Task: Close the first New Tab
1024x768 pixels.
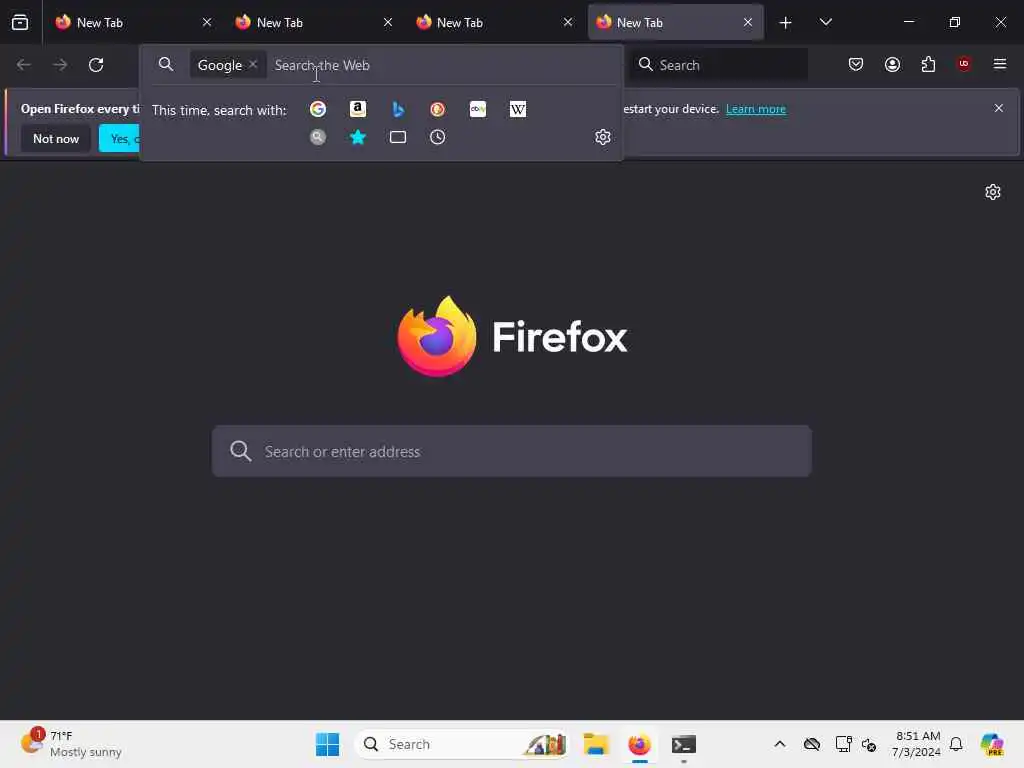Action: (x=207, y=22)
